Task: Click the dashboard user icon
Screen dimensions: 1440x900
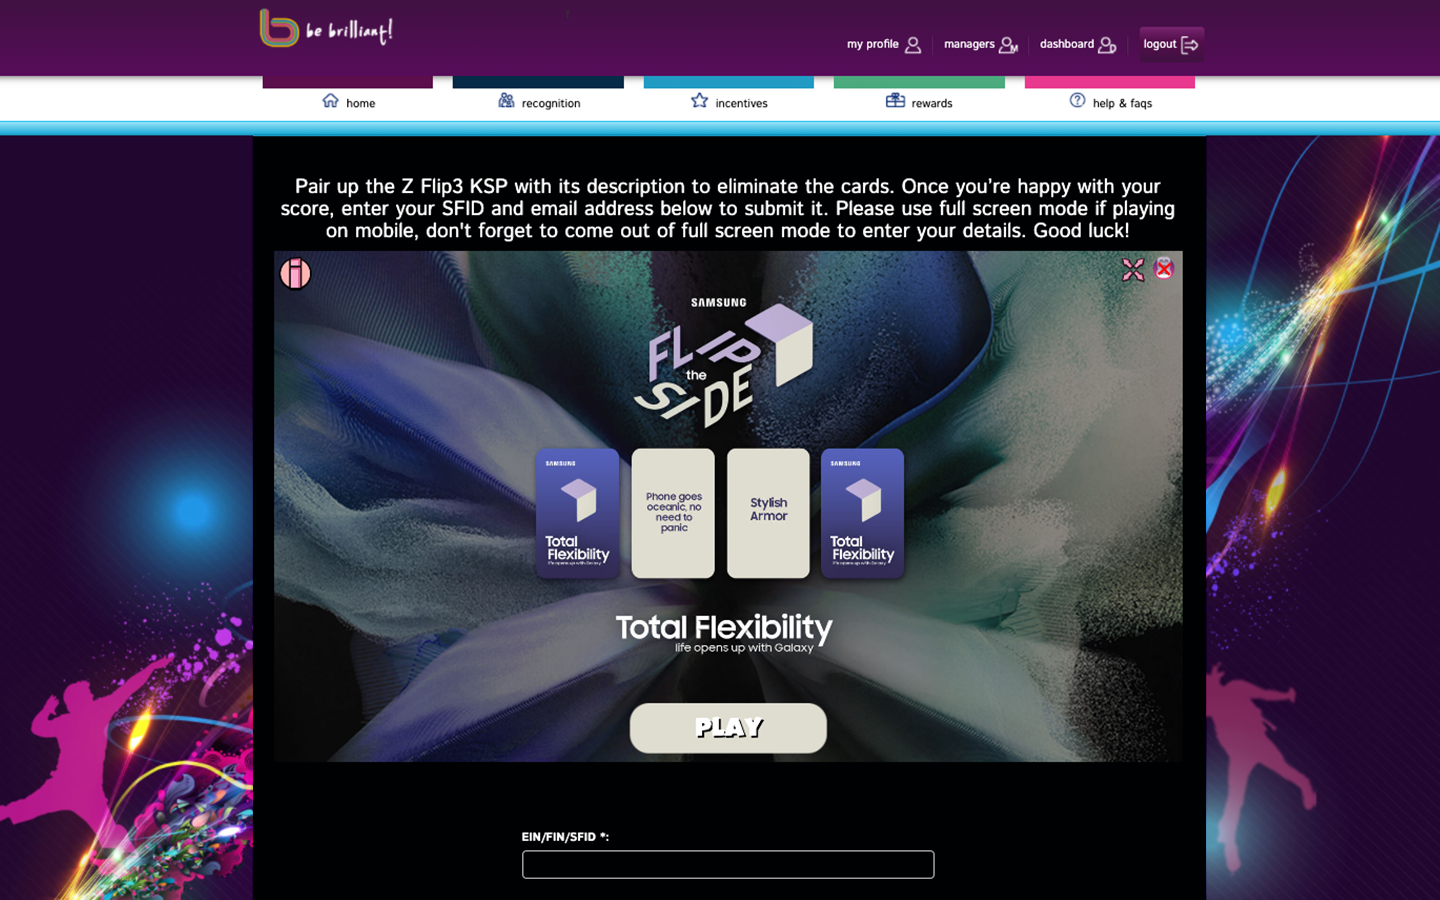Action: tap(1107, 45)
